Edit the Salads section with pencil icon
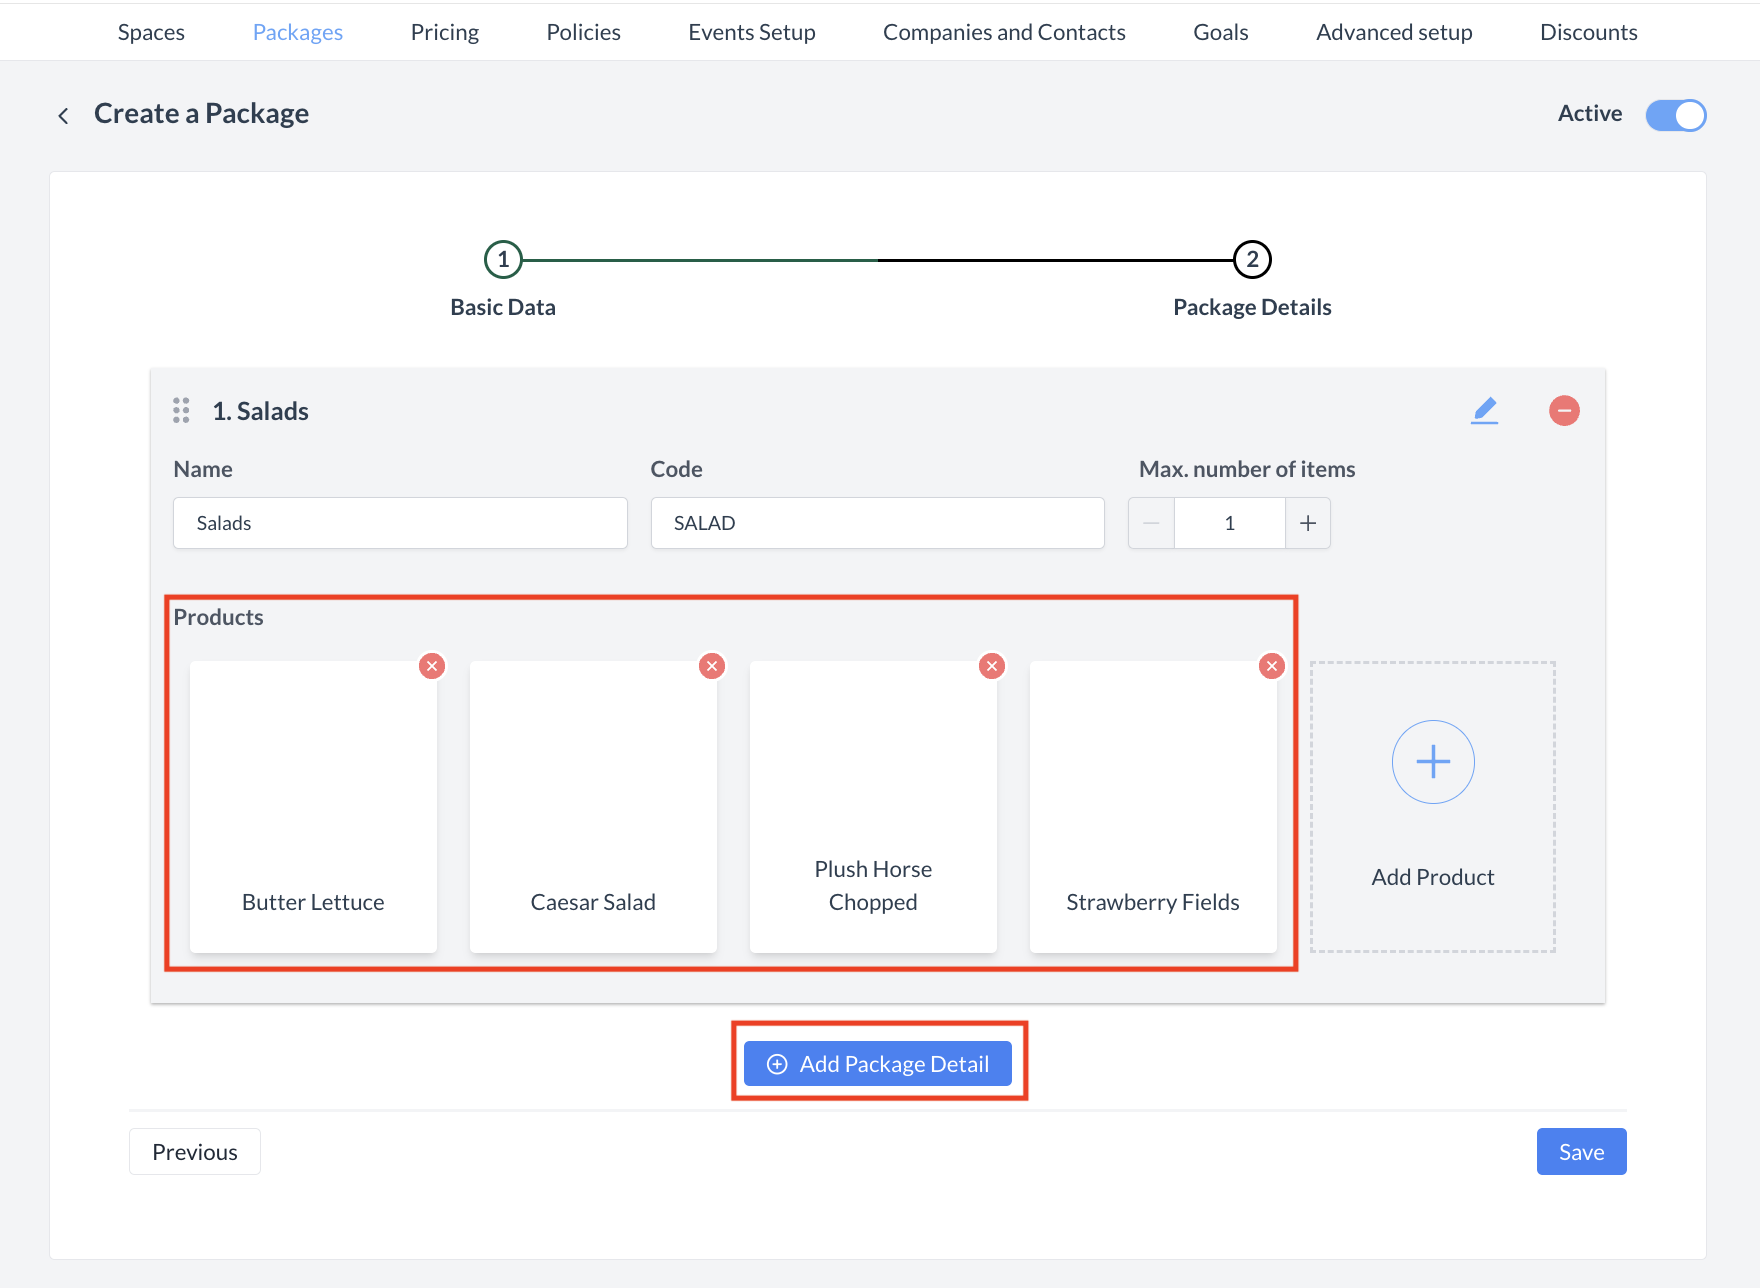Image resolution: width=1760 pixels, height=1288 pixels. 1484,411
